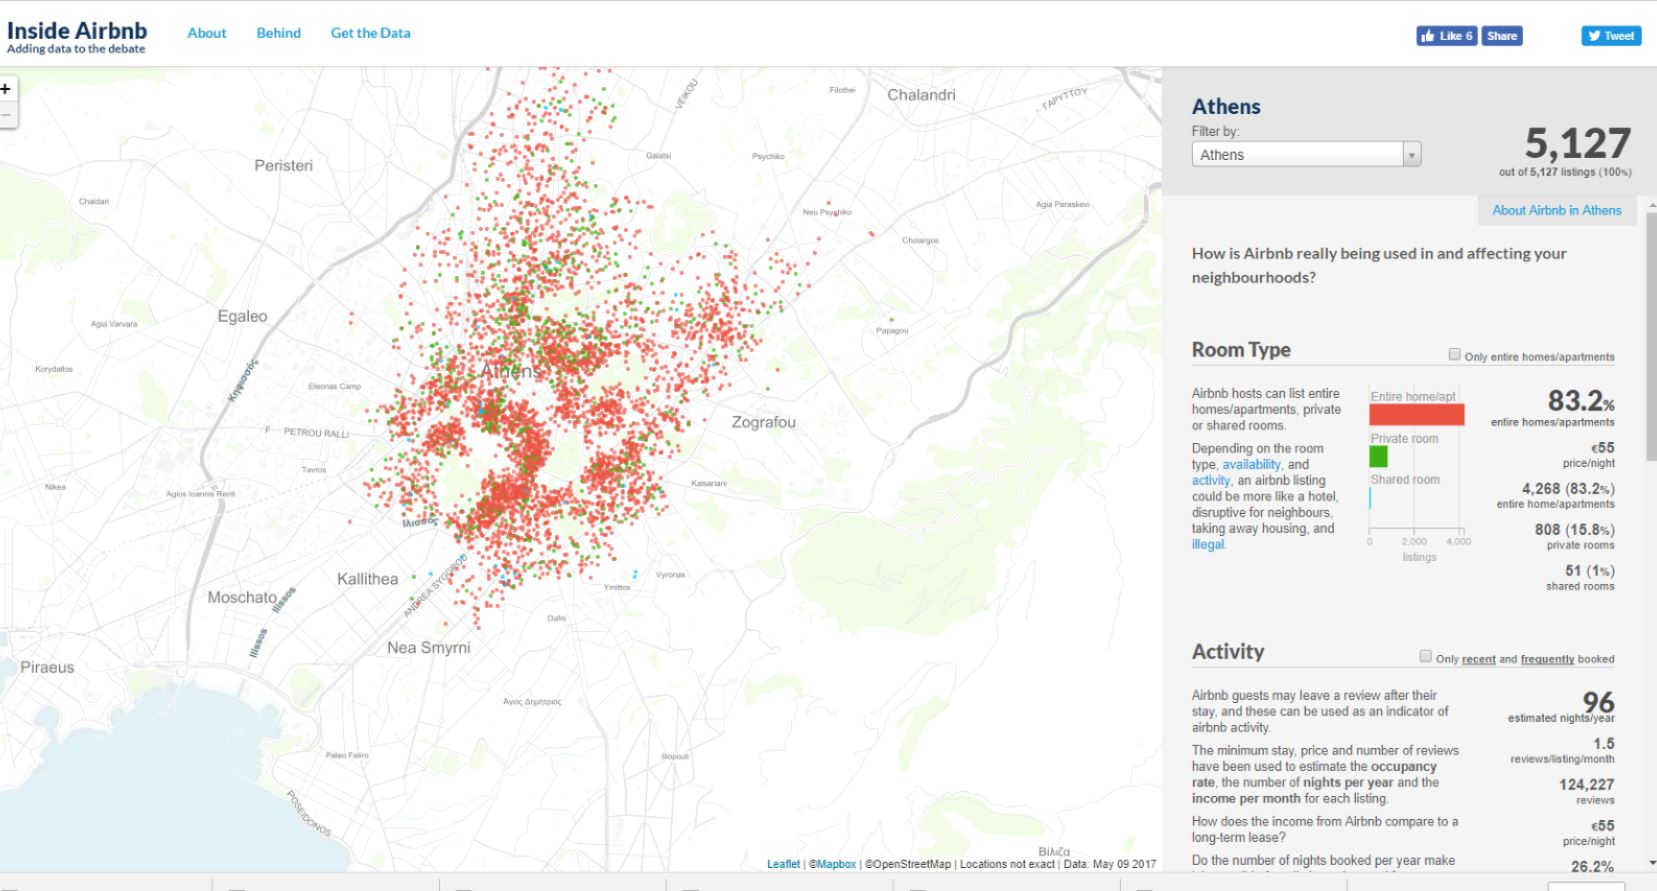This screenshot has width=1657, height=891.
Task: Zoom in the map with plus button
Action: (6, 88)
